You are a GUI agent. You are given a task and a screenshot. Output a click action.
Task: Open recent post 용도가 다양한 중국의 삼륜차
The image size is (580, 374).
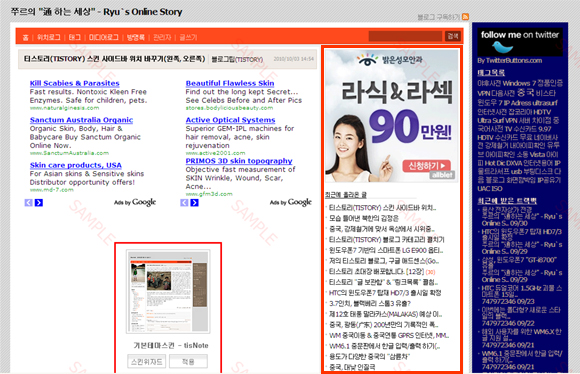point(369,357)
